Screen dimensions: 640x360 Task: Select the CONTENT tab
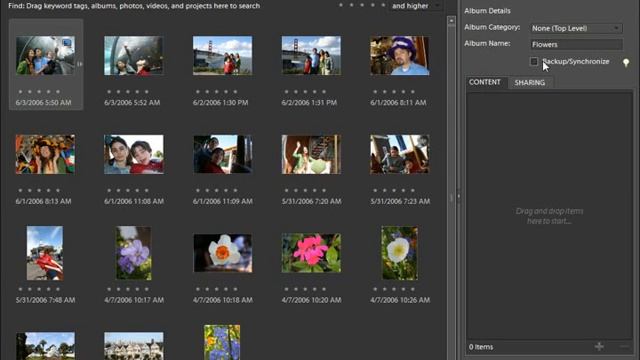click(x=484, y=82)
